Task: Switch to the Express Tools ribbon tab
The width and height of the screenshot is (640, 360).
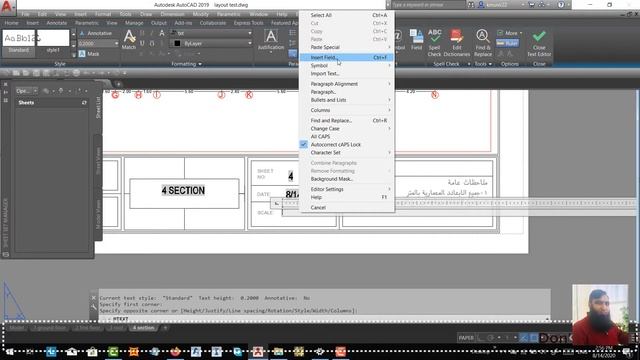Action: pos(249,23)
